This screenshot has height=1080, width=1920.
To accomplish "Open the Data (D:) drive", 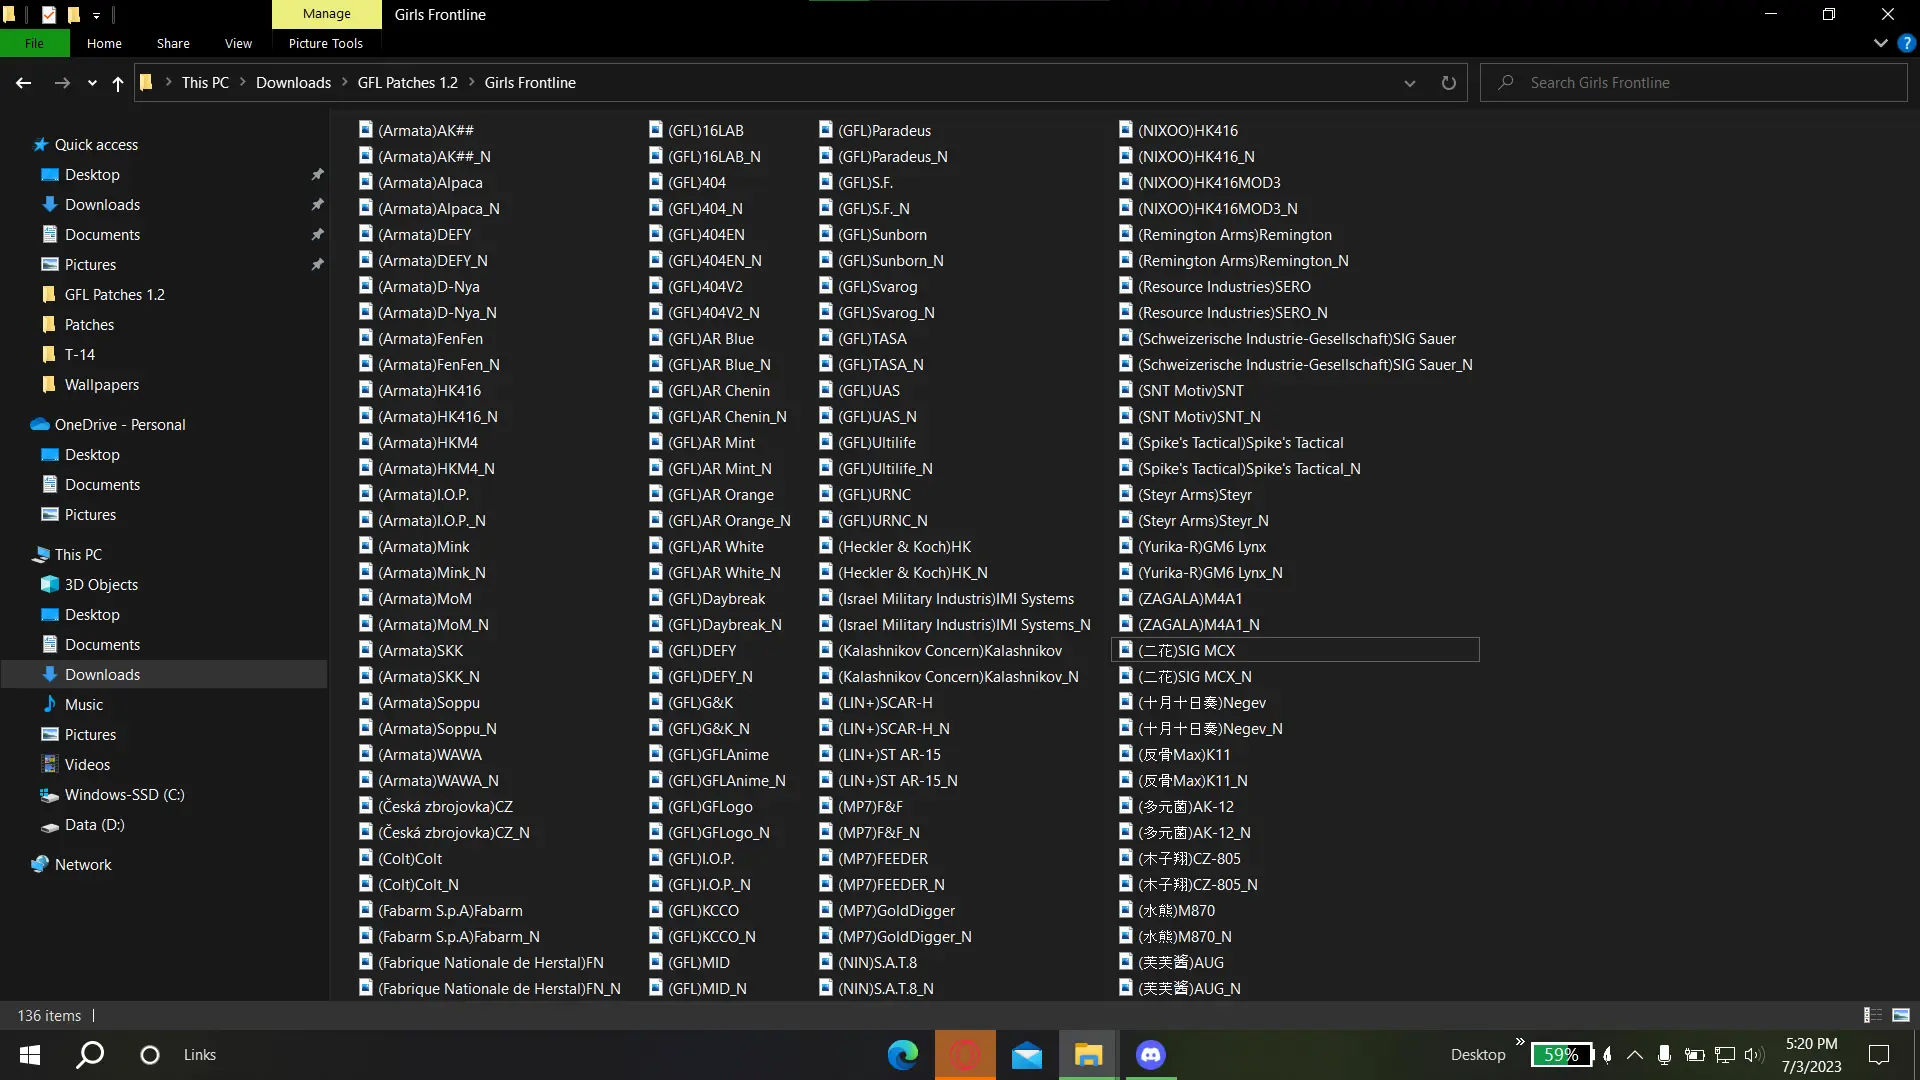I will (94, 825).
